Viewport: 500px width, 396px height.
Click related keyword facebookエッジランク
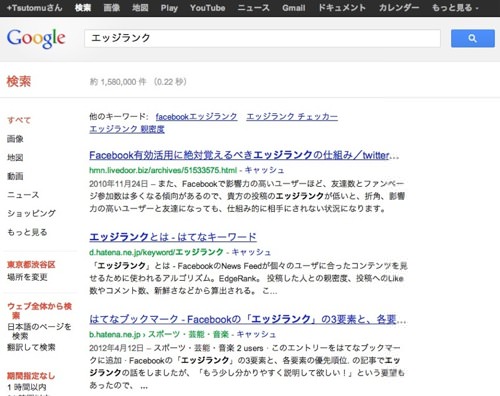point(196,117)
